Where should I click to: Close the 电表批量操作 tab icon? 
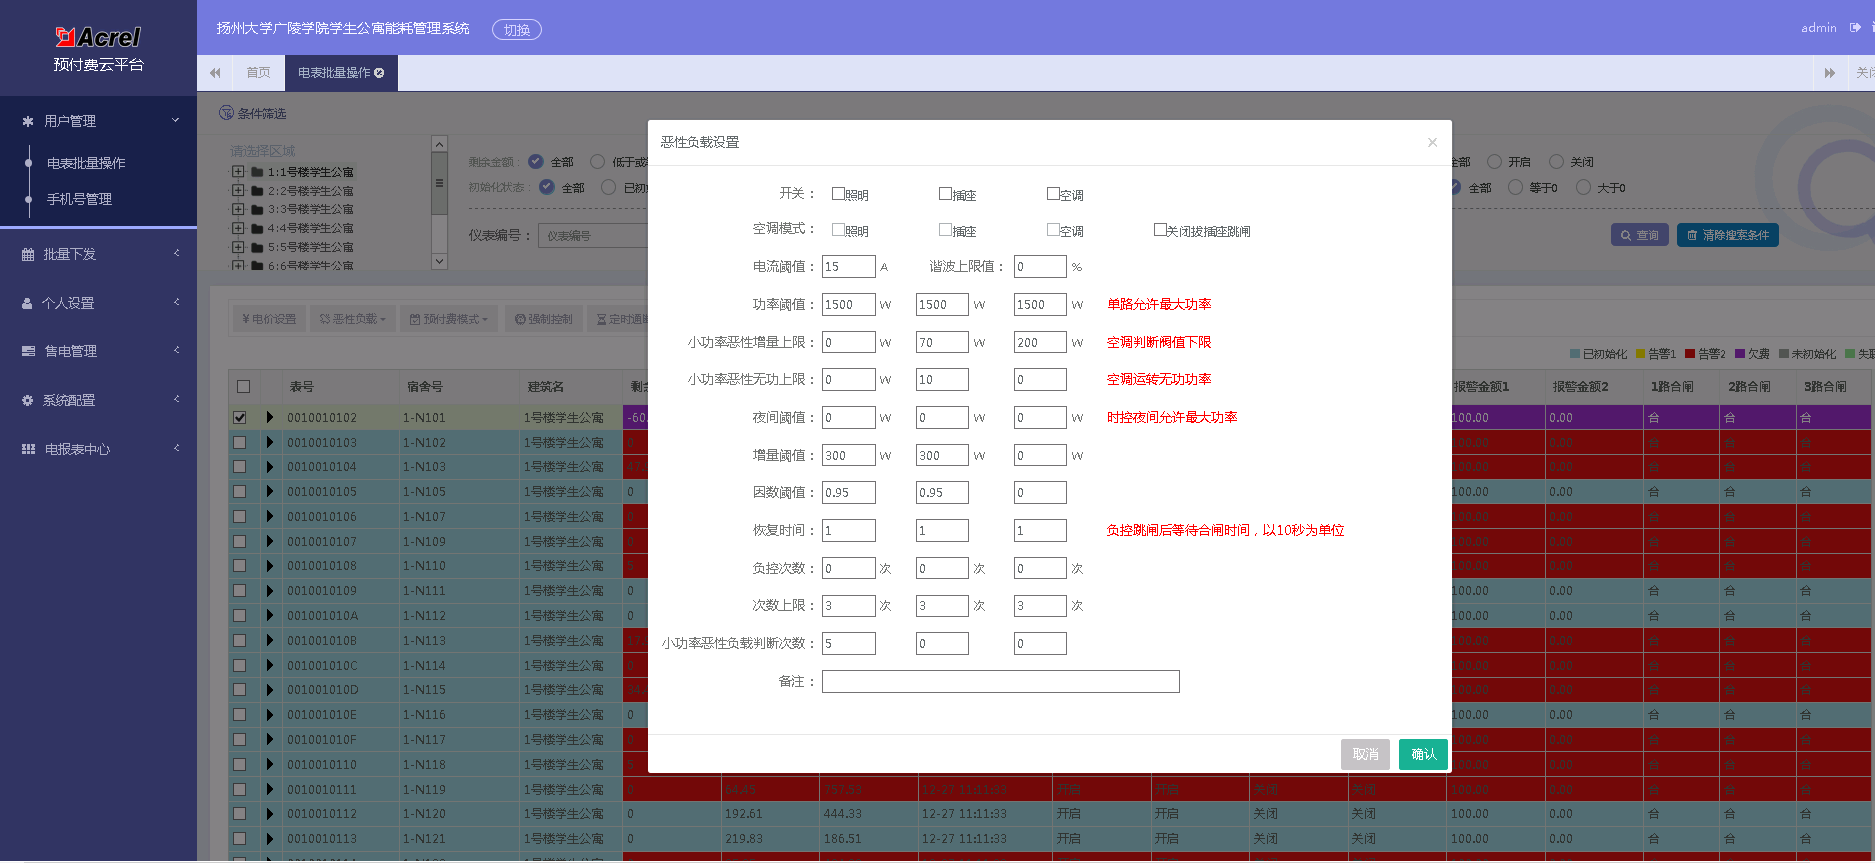tap(379, 73)
